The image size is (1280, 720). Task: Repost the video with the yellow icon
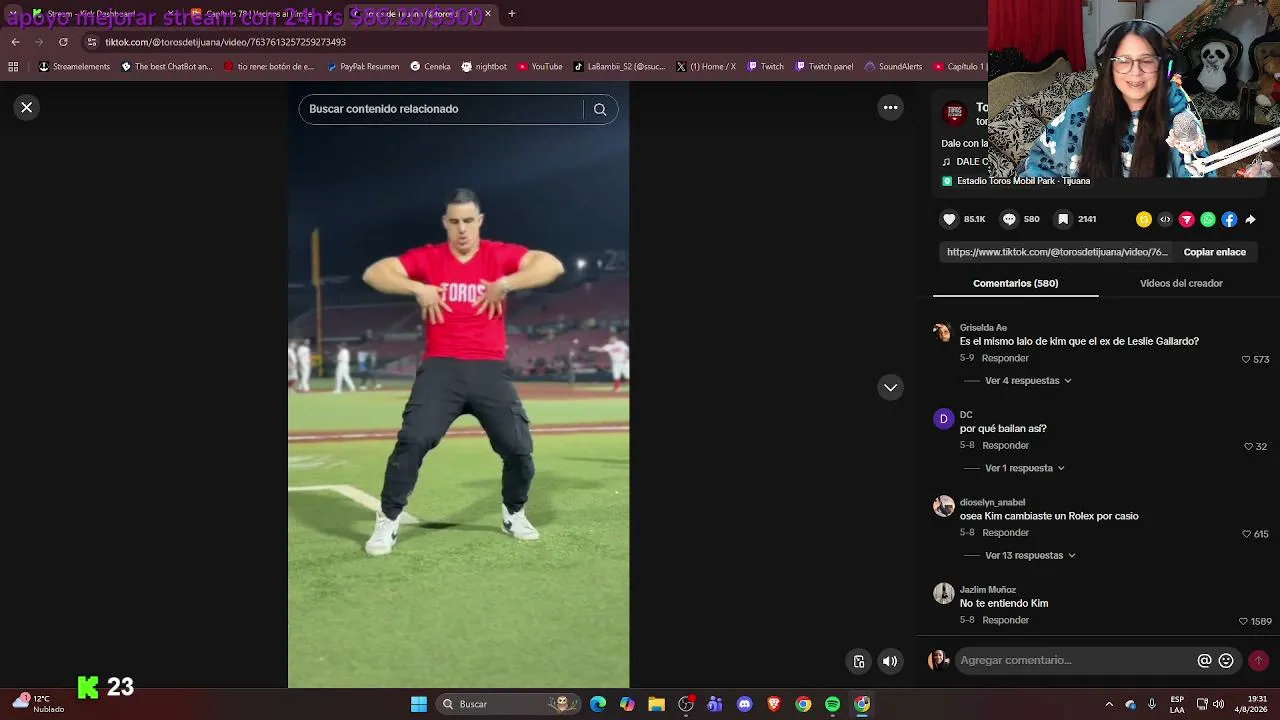(1144, 219)
